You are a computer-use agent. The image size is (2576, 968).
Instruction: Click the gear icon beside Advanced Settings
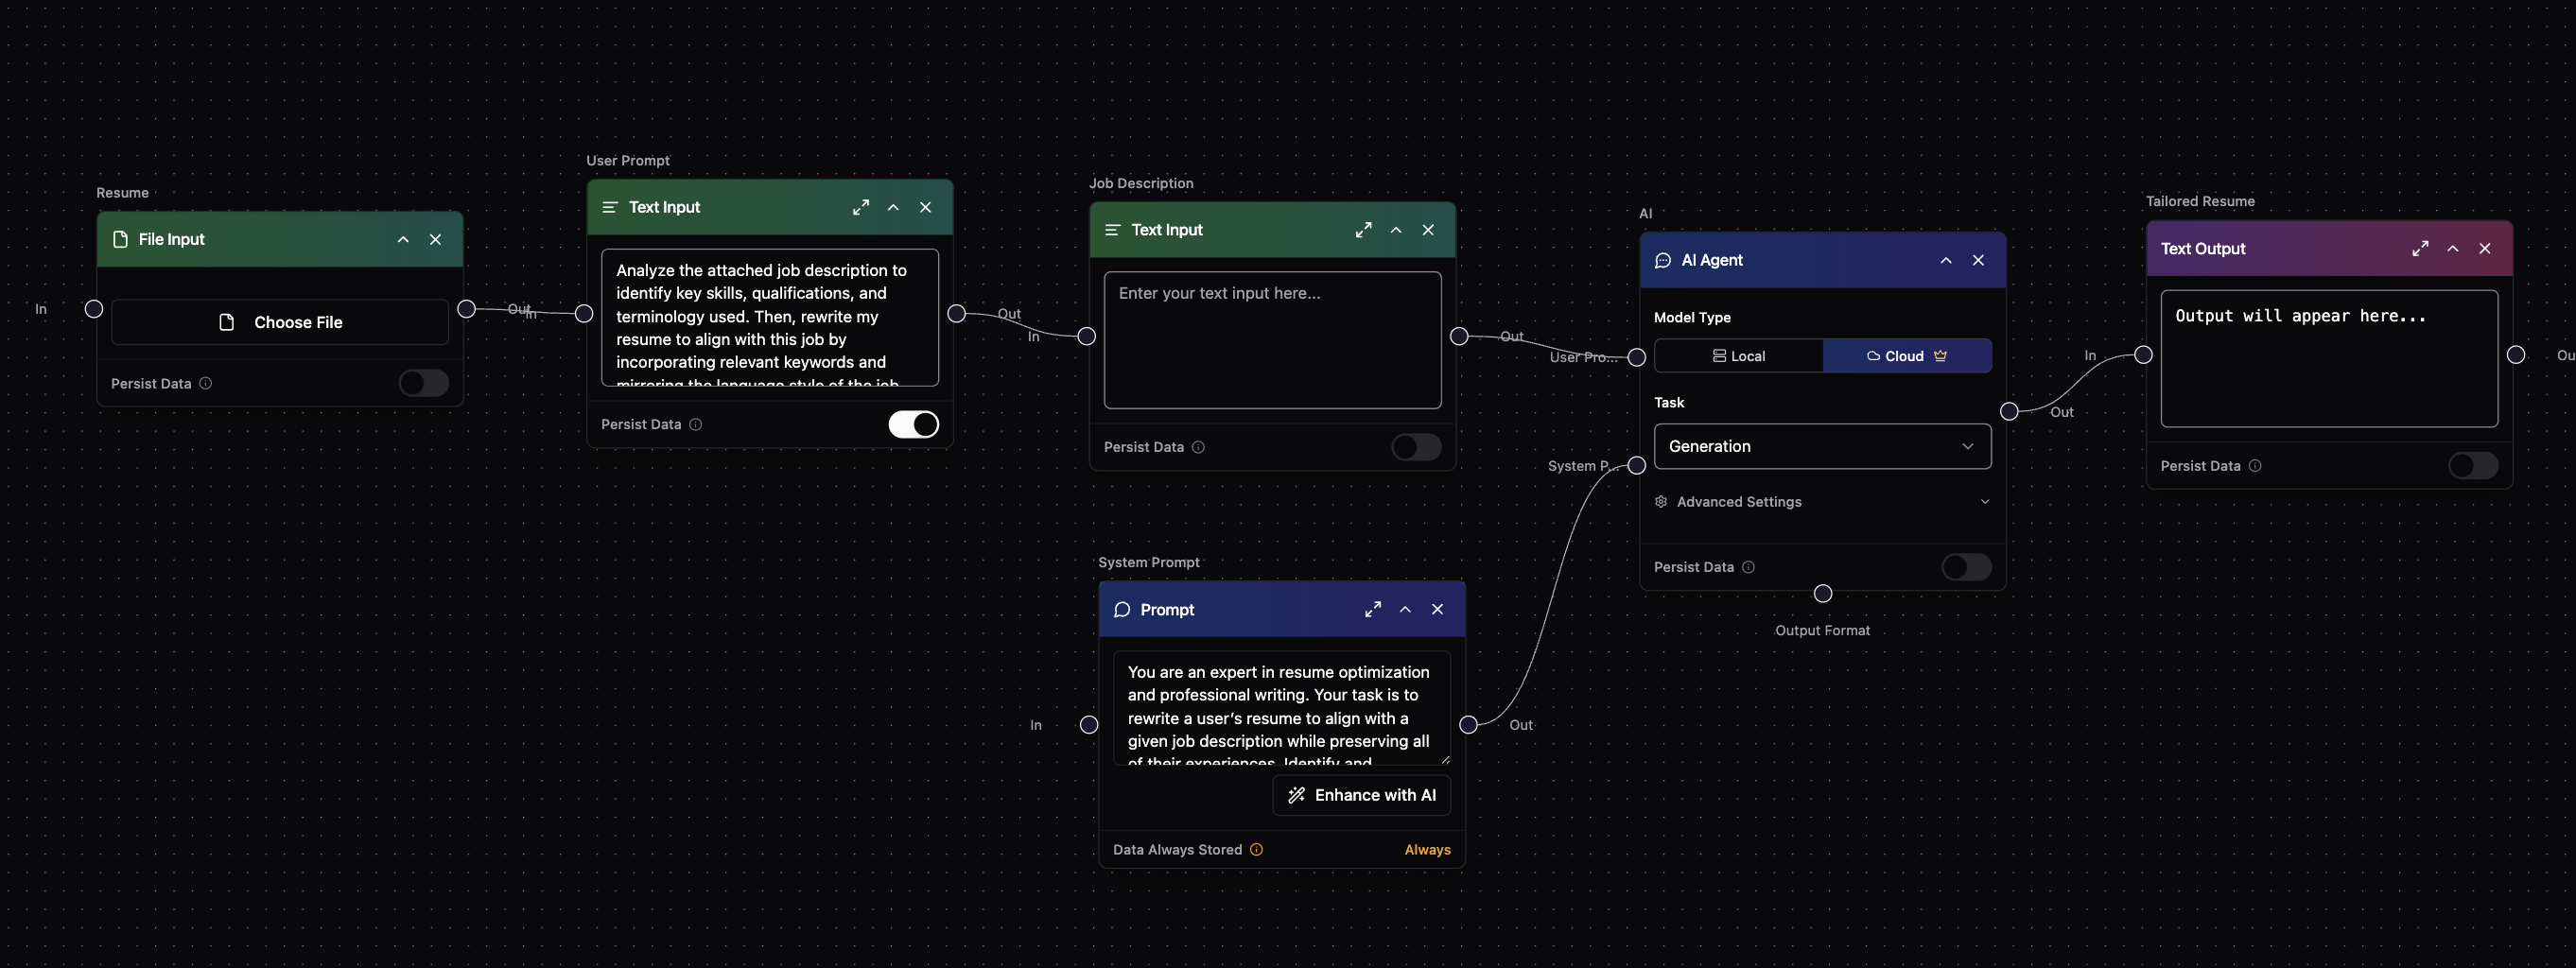pyautogui.click(x=1661, y=501)
